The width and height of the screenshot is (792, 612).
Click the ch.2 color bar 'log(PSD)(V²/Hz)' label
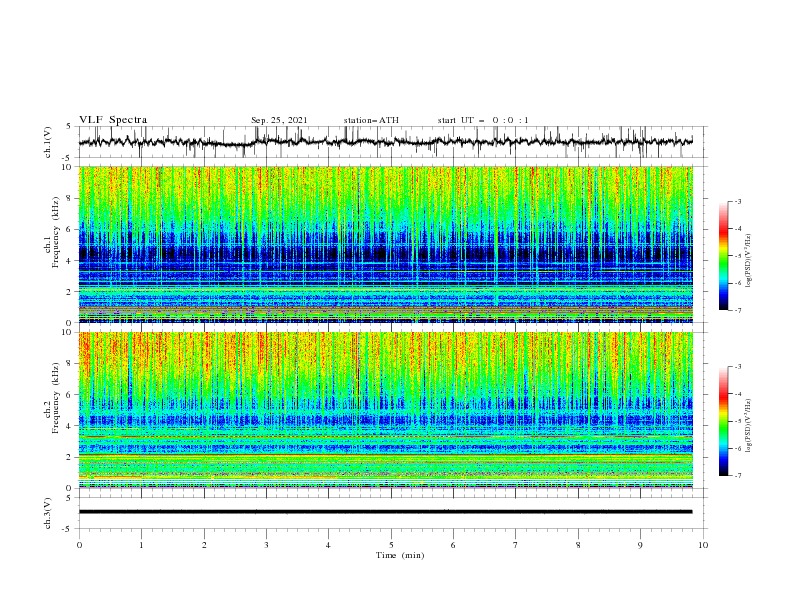click(749, 425)
